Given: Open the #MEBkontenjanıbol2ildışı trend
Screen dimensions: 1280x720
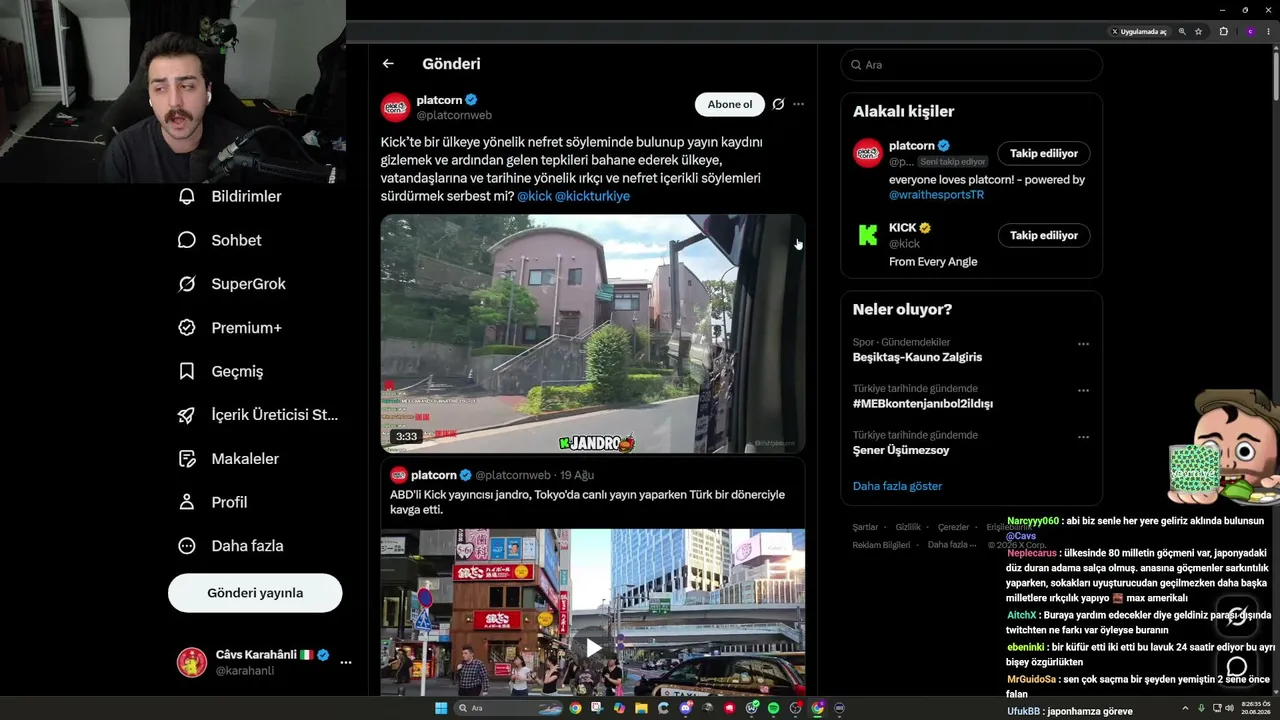Looking at the screenshot, I should [922, 404].
